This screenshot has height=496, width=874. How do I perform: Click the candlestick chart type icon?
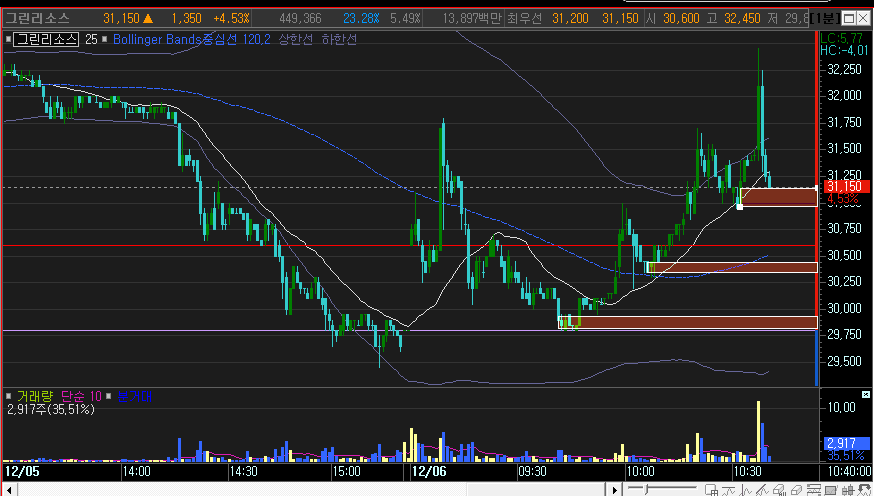[x=848, y=490]
